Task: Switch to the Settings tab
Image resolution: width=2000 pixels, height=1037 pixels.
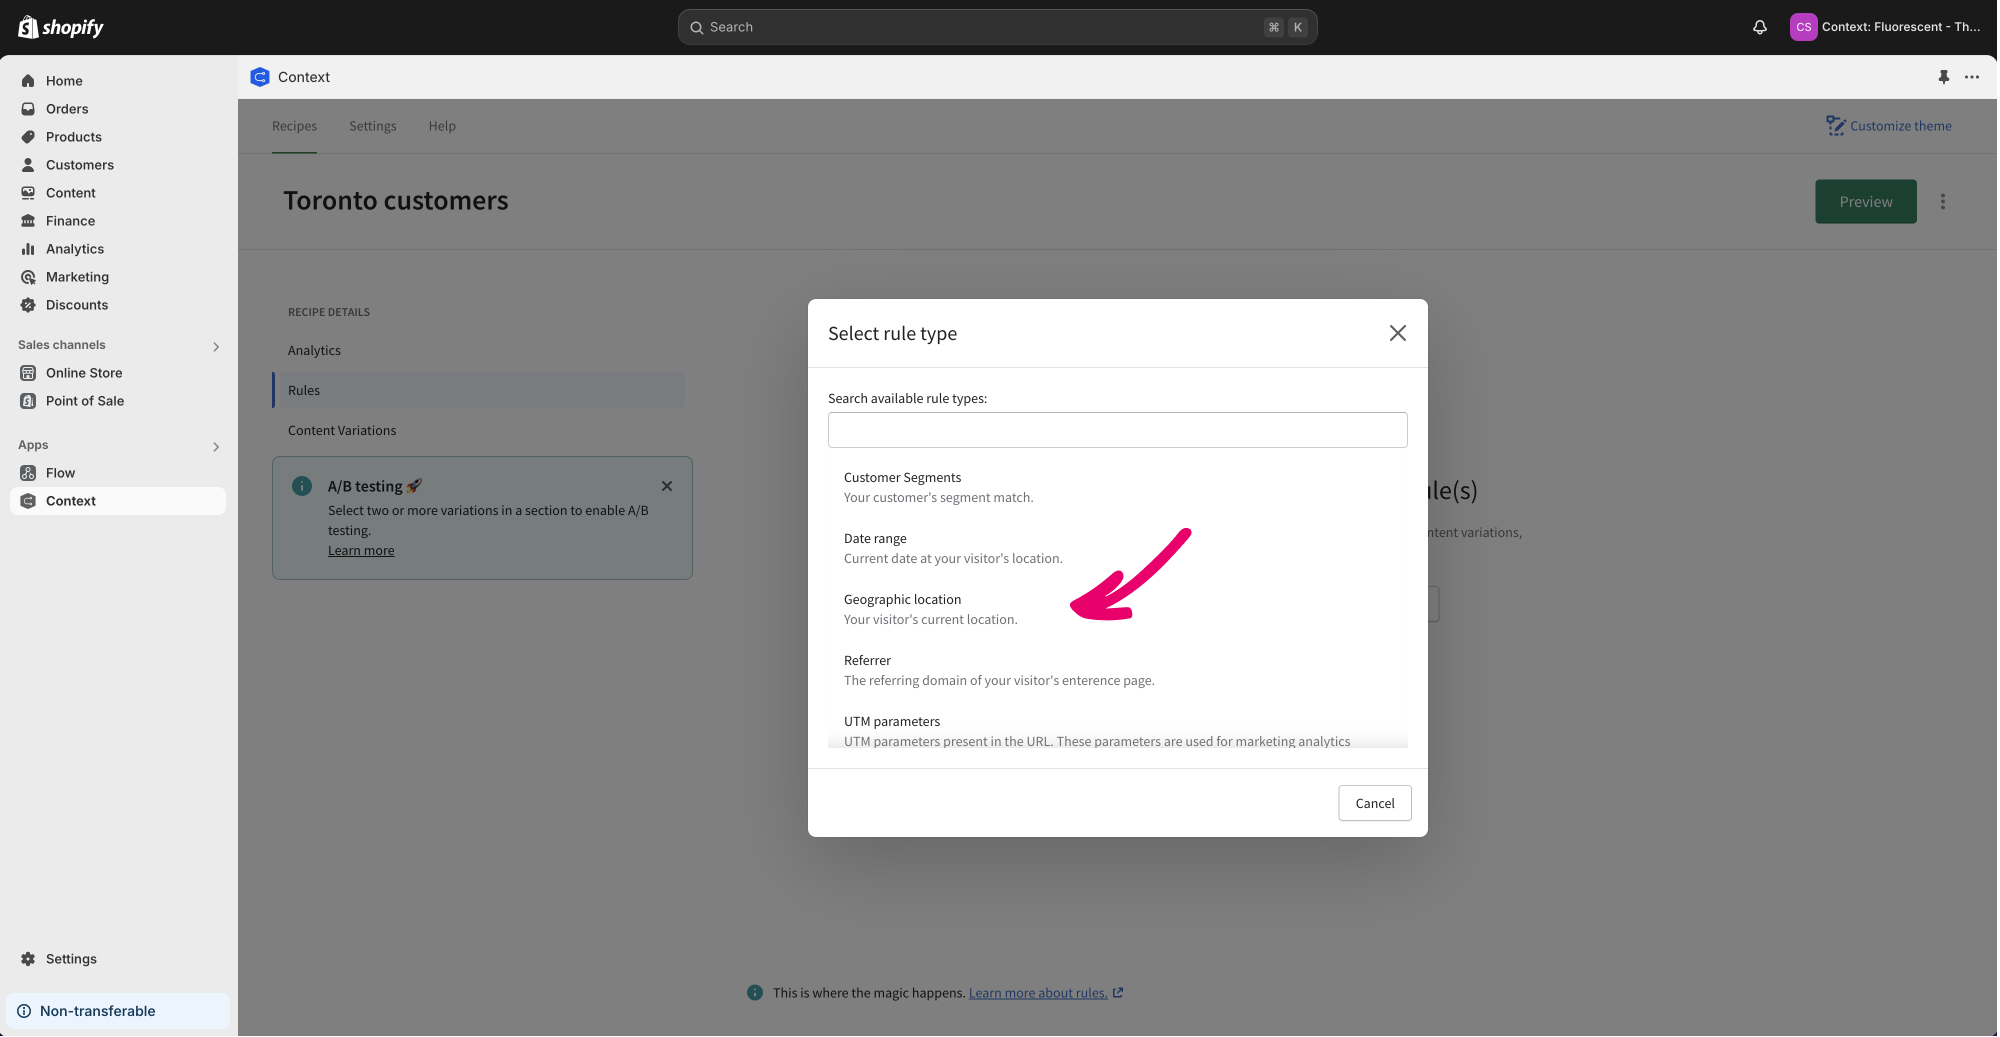Action: [x=372, y=126]
